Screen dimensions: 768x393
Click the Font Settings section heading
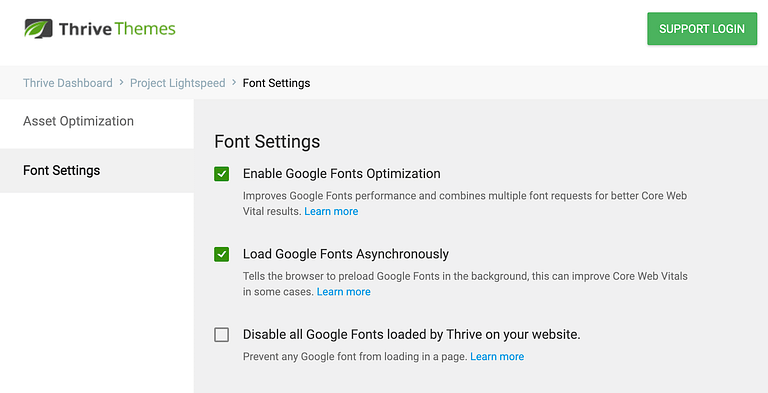267,141
